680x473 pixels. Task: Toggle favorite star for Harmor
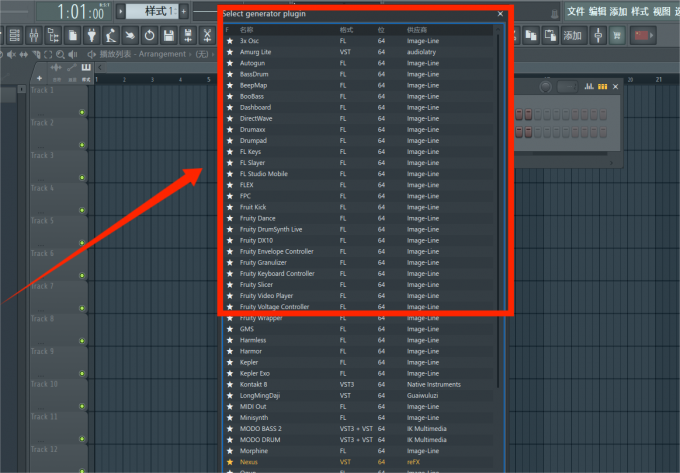click(x=230, y=351)
